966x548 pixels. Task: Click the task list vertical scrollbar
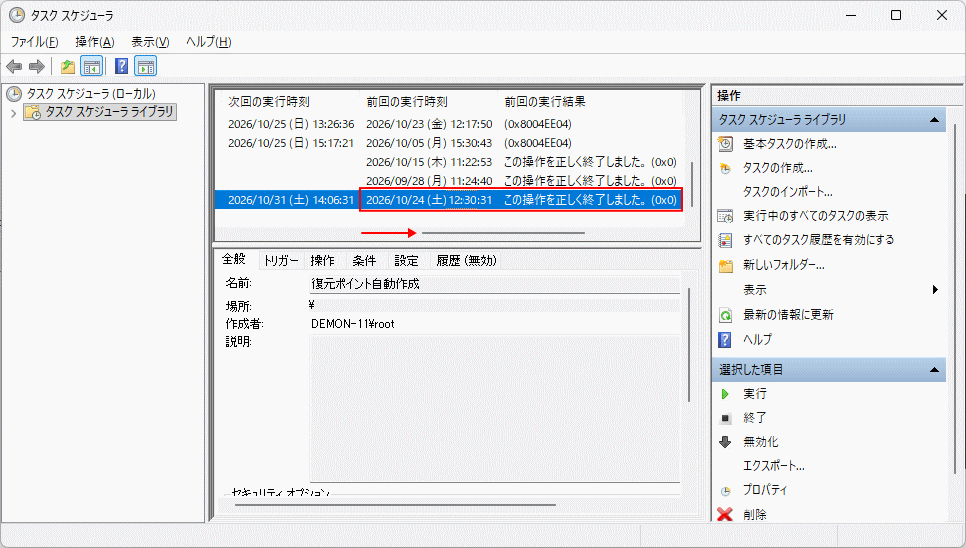692,185
